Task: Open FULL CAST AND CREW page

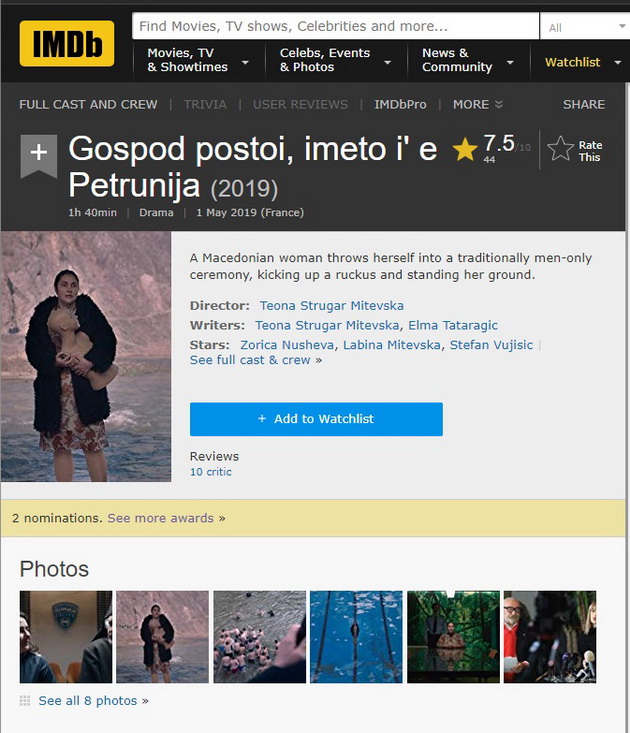Action: pyautogui.click(x=88, y=104)
